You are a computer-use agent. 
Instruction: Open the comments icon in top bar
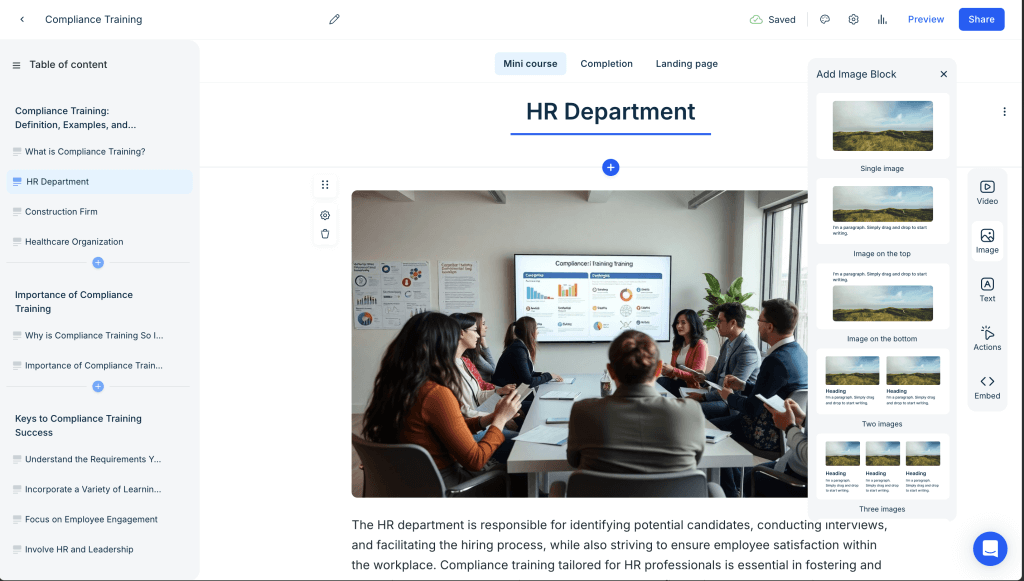[825, 19]
